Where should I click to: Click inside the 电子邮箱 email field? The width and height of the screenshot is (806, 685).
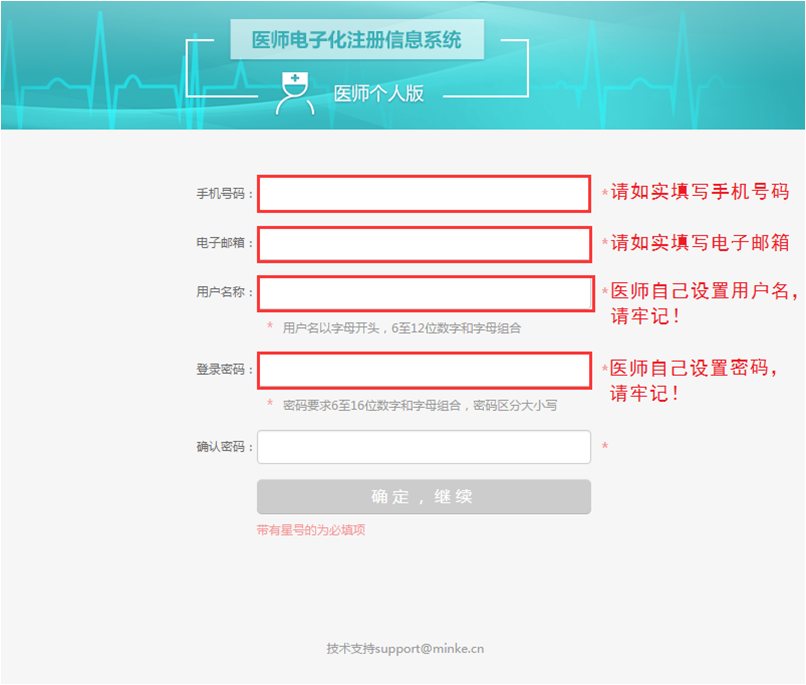click(423, 244)
